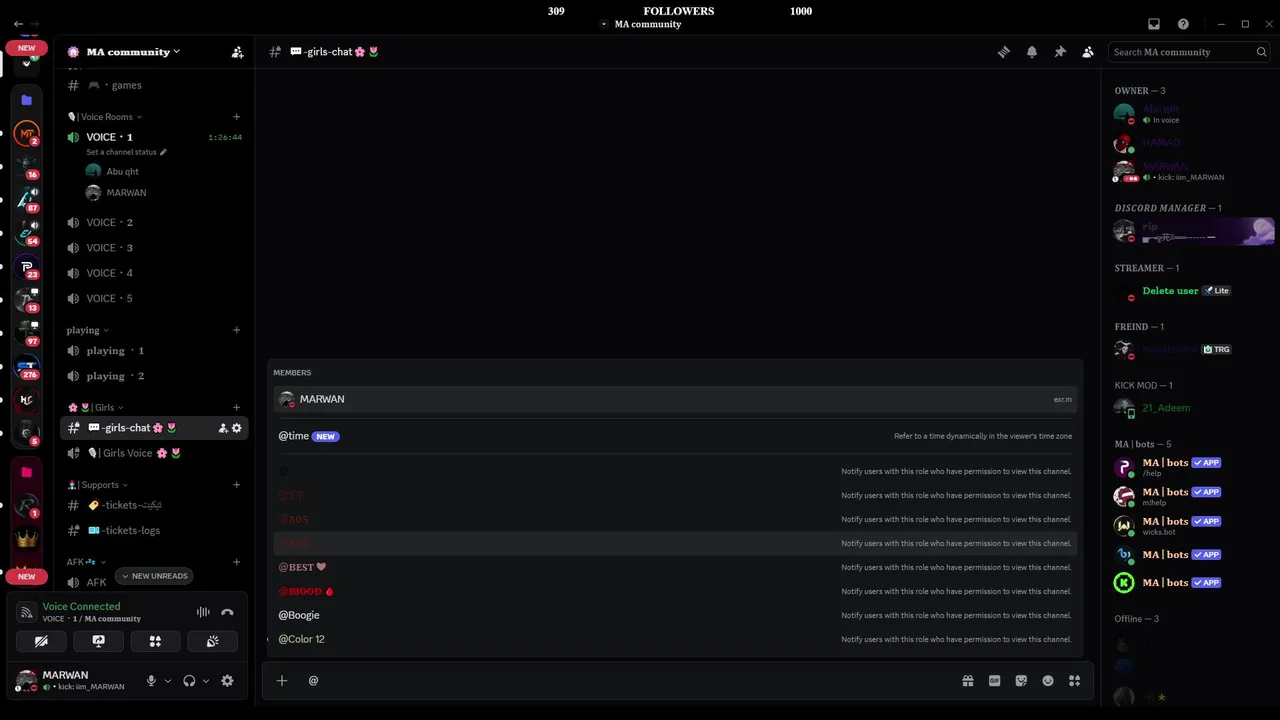
Task: Join VOICE 3 channel
Action: tap(154, 248)
